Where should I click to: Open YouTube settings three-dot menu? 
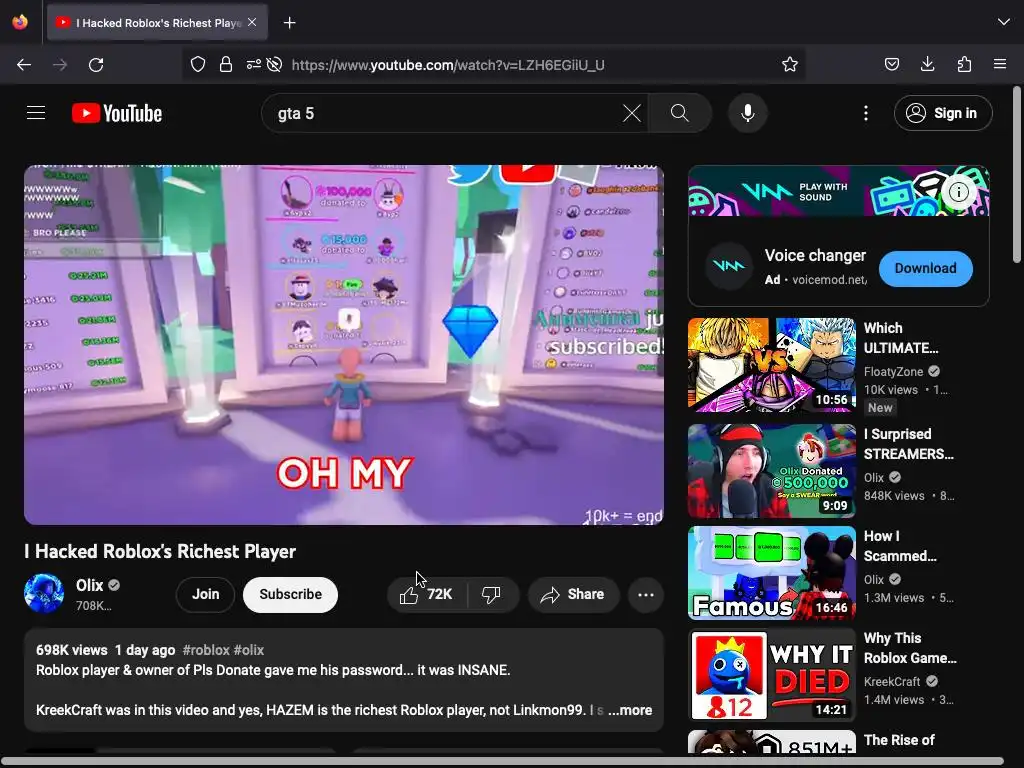[x=866, y=113]
